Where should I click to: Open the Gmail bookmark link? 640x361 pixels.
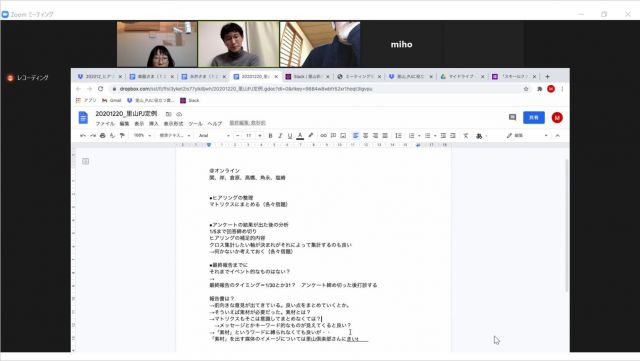[112, 100]
